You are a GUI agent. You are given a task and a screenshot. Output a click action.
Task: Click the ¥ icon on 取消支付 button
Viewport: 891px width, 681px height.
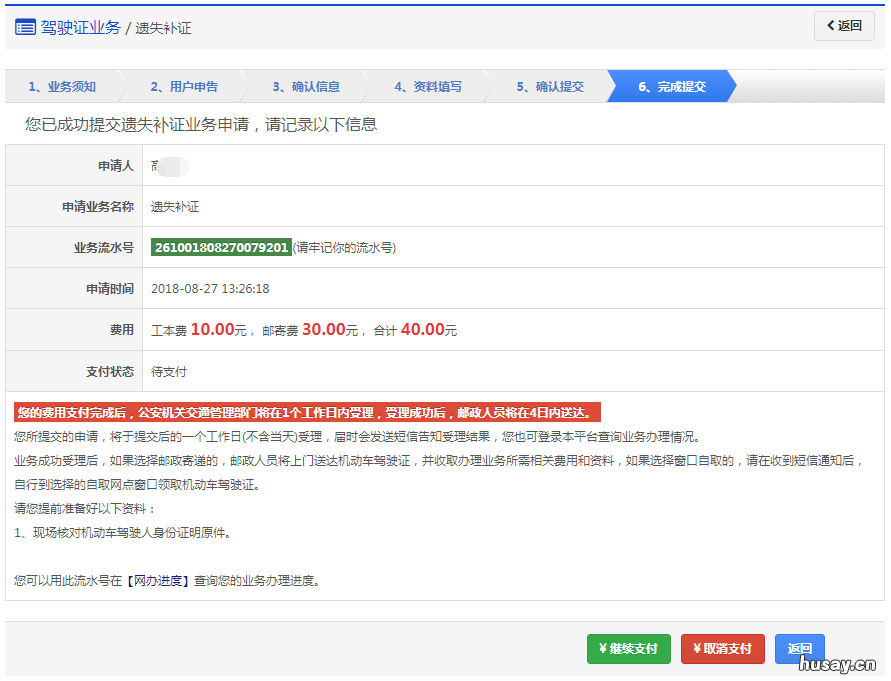point(696,648)
